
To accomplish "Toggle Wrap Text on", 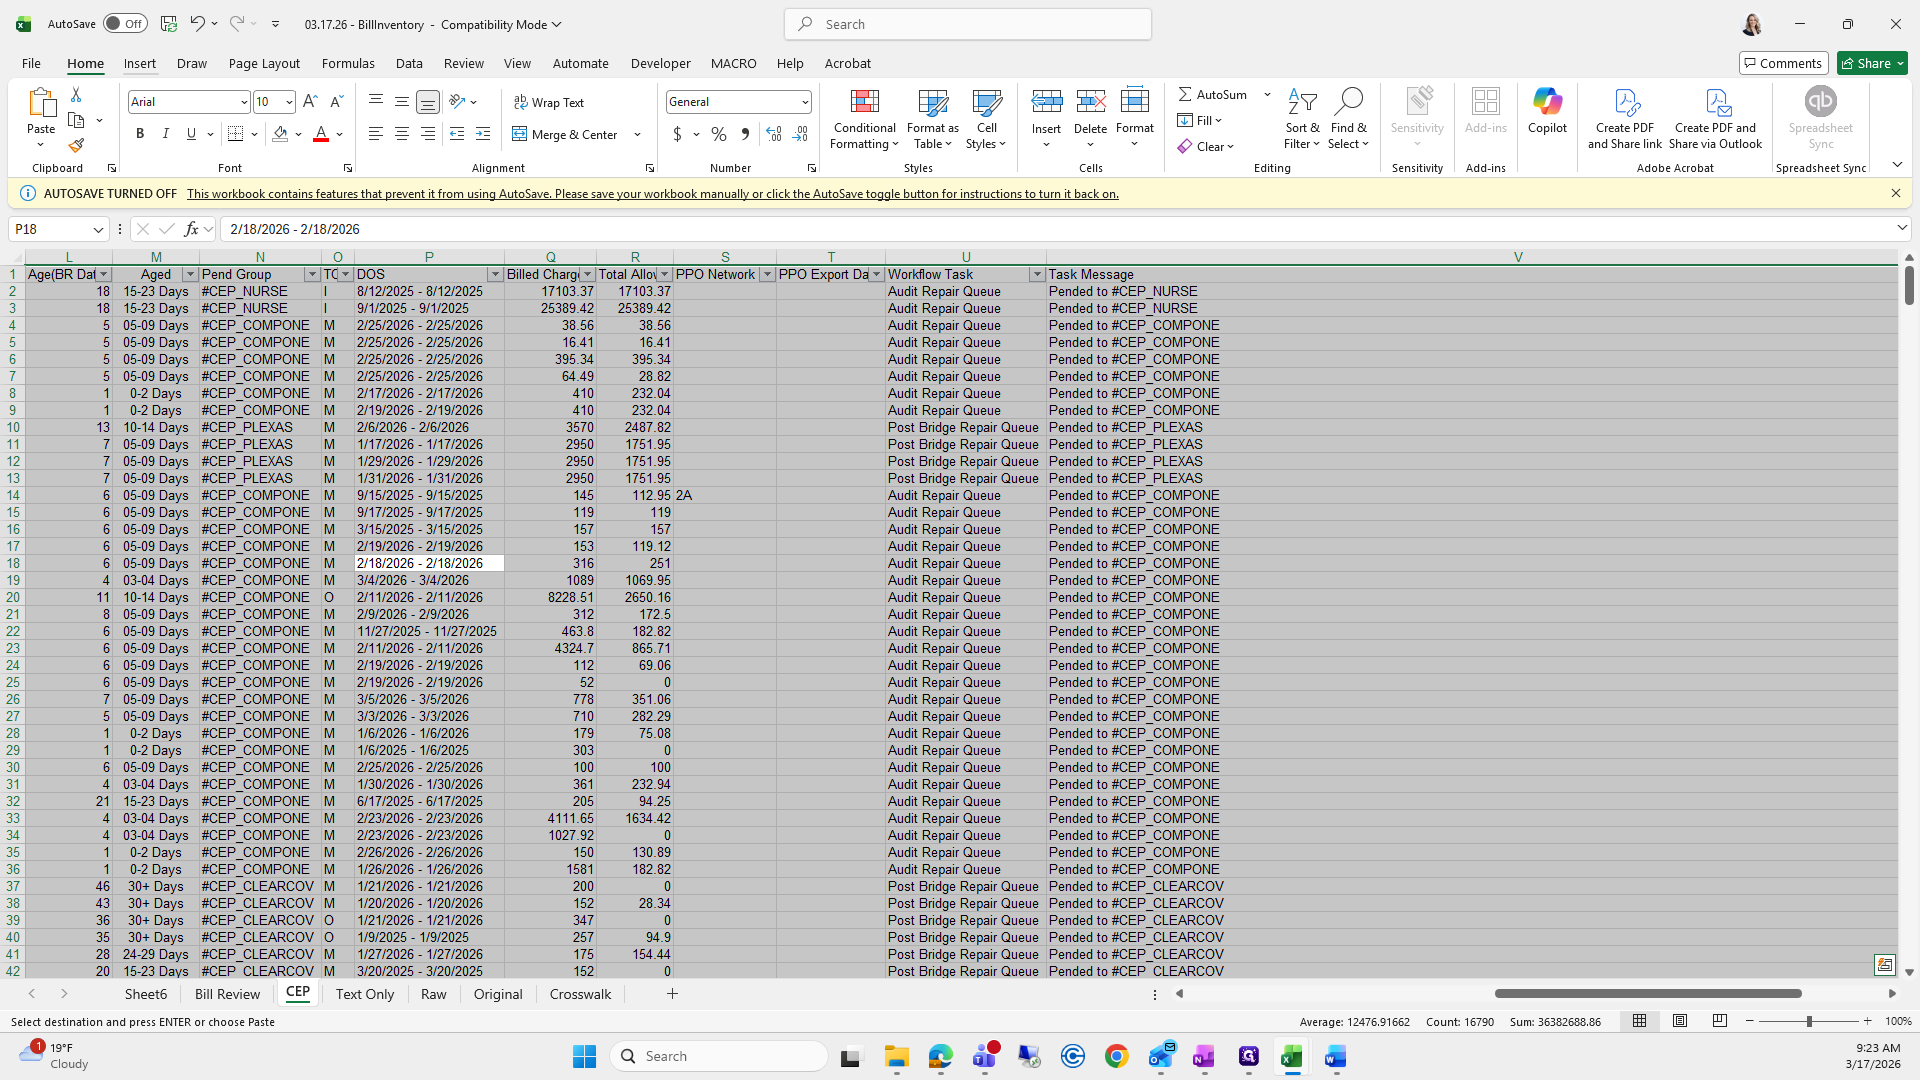I will pyautogui.click(x=549, y=103).
